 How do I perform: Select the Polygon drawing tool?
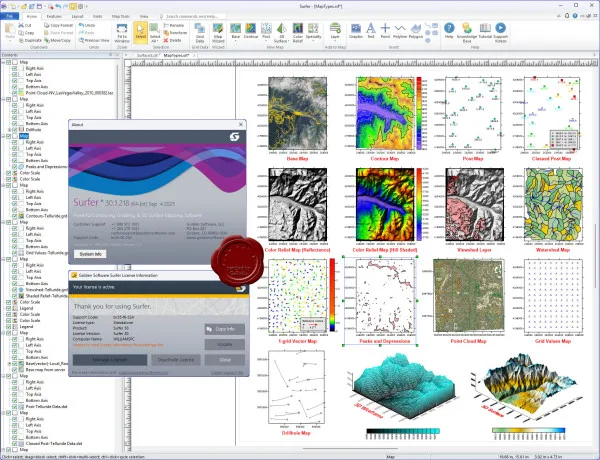[416, 31]
